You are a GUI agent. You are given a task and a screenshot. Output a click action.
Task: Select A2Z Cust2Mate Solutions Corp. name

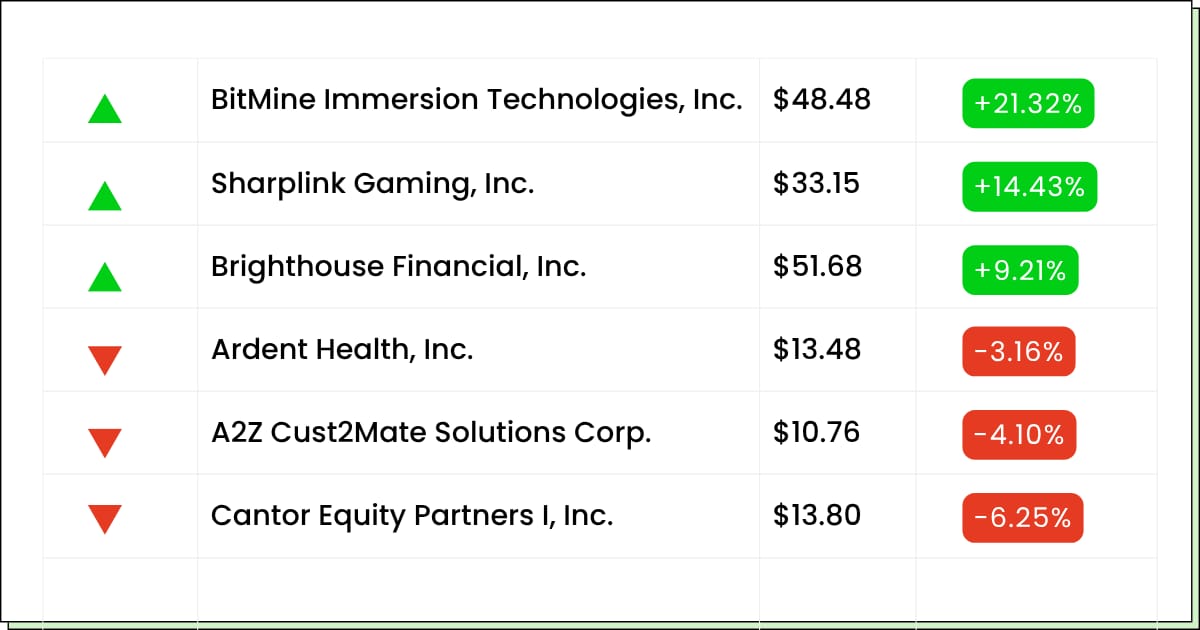(431, 433)
